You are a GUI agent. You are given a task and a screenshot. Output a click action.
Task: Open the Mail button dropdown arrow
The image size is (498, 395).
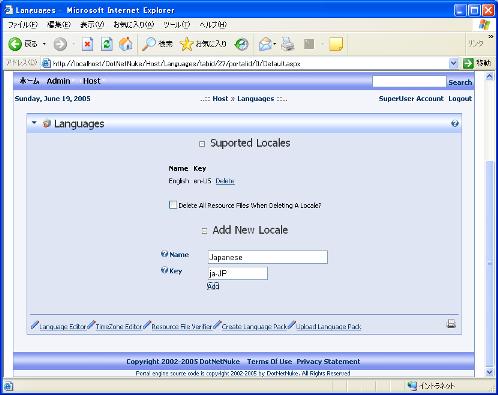point(275,44)
